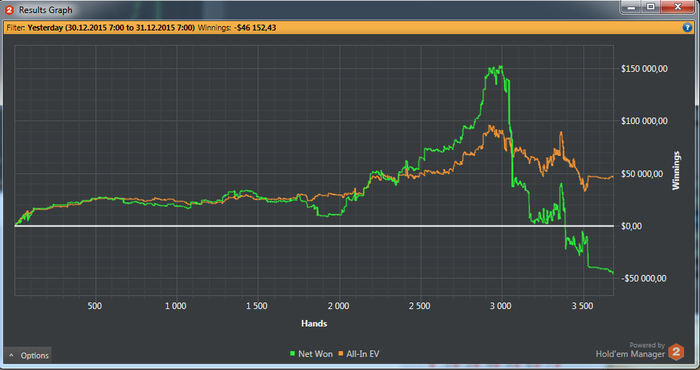Minimize the Results Graph window
This screenshot has height=370, width=700.
tap(631, 7)
